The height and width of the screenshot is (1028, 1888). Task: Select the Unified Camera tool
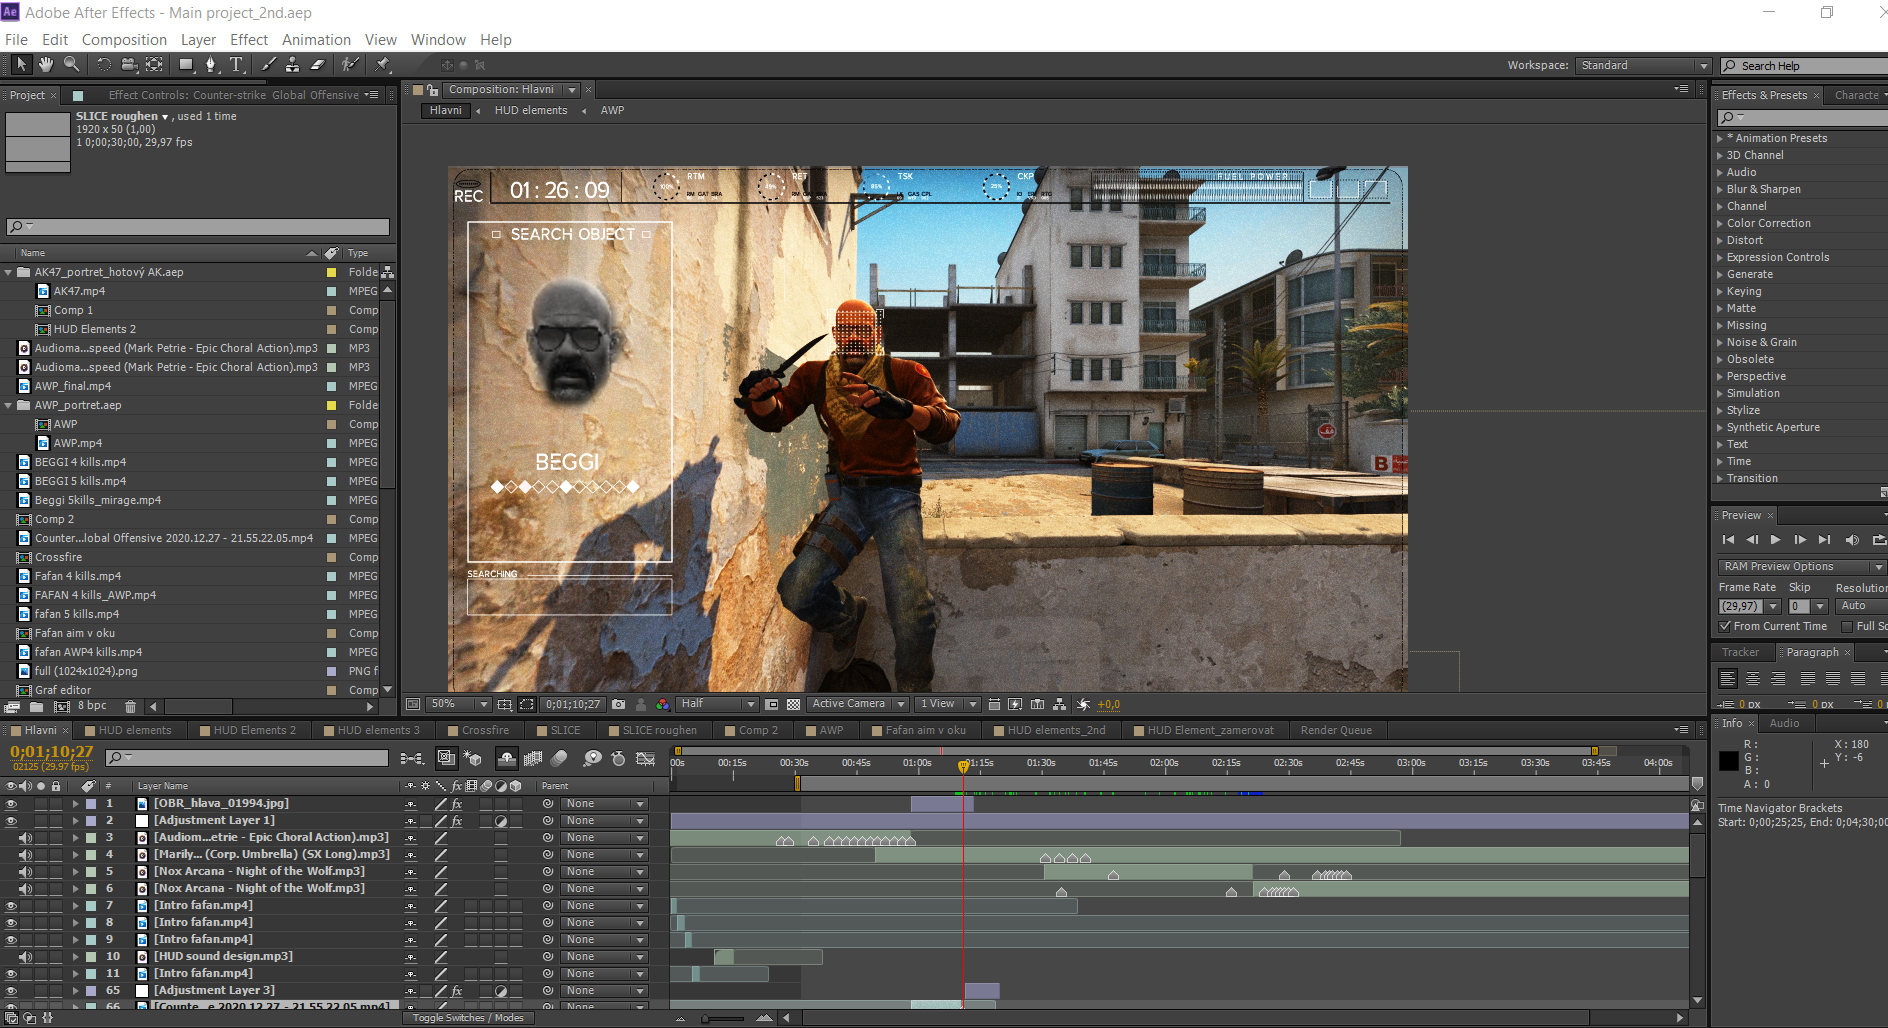[129, 64]
